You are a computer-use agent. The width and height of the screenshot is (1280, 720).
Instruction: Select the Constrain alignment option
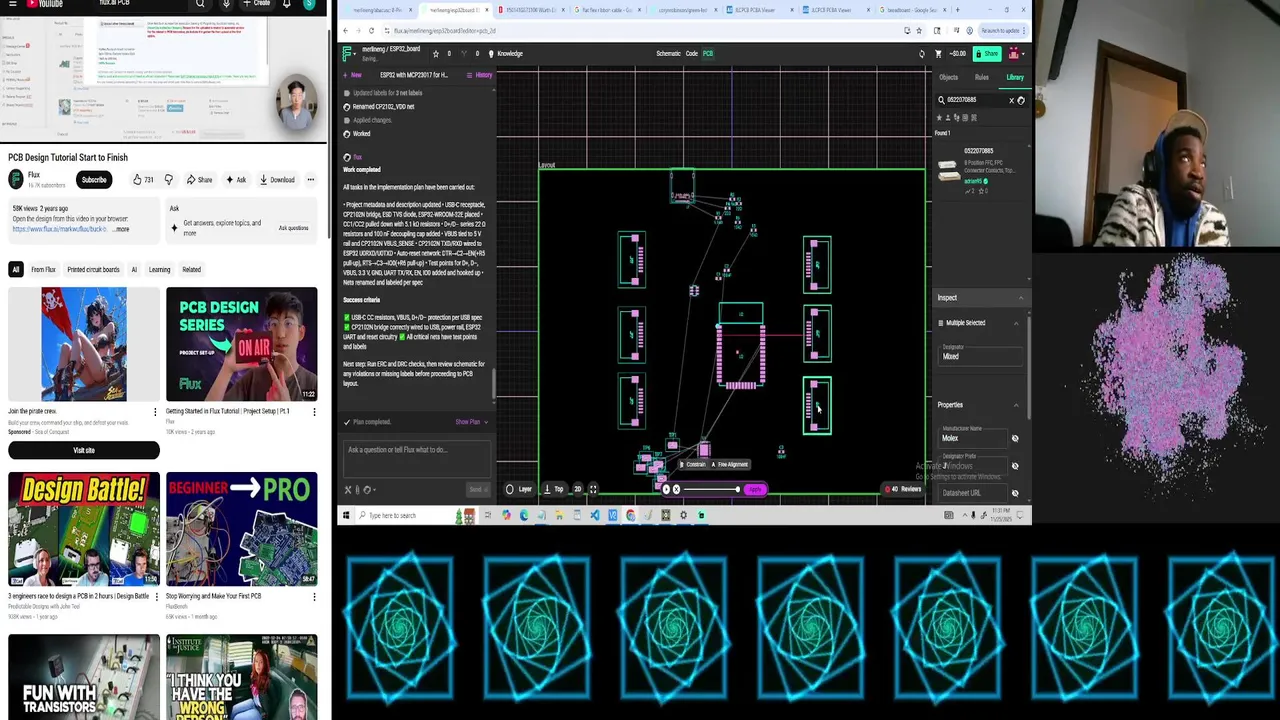click(695, 465)
